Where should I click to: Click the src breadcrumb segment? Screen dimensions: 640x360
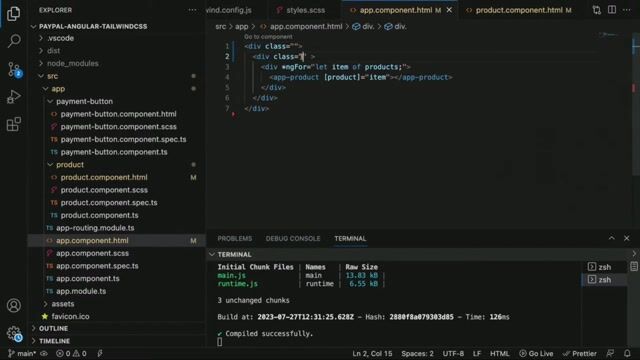point(220,27)
